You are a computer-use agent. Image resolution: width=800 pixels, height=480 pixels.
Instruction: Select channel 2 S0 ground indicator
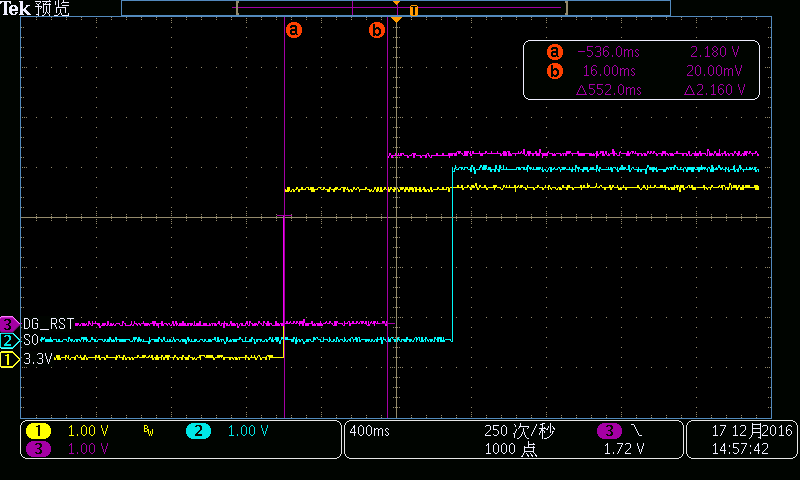click(9, 340)
